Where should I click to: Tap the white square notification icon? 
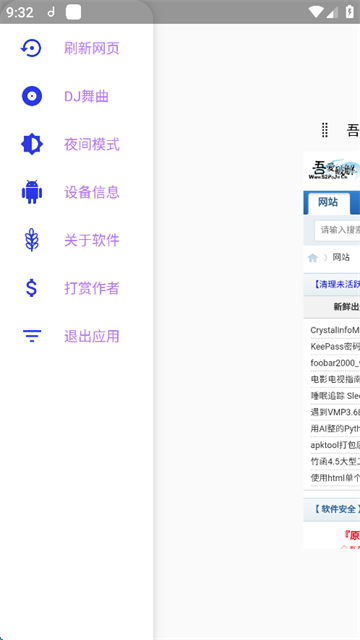pyautogui.click(x=73, y=12)
